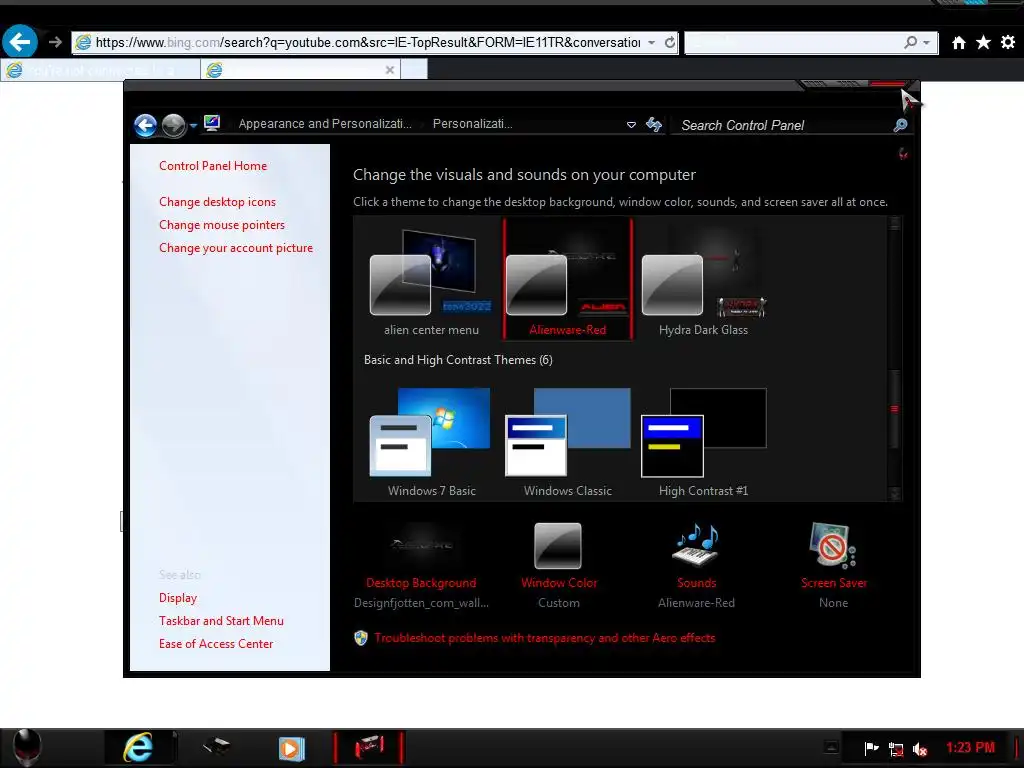Show hidden tray icons button
The width and height of the screenshot is (1024, 768).
click(831, 746)
